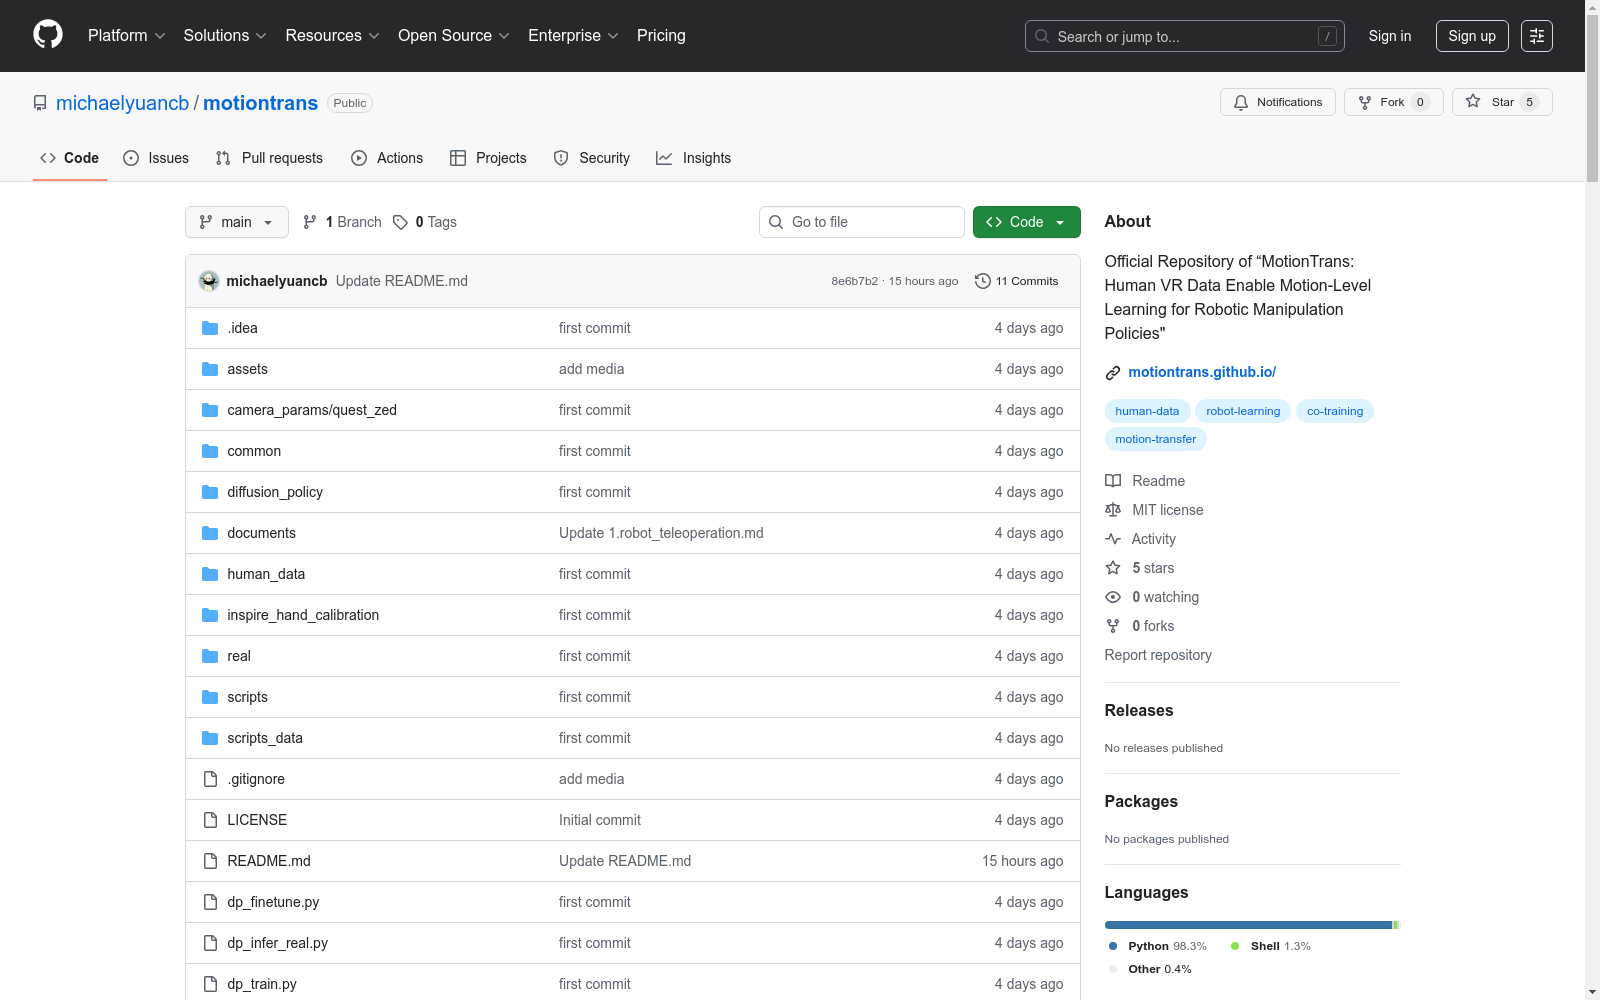Click the robot-learning topic tag
1600x1000 pixels.
point(1243,411)
